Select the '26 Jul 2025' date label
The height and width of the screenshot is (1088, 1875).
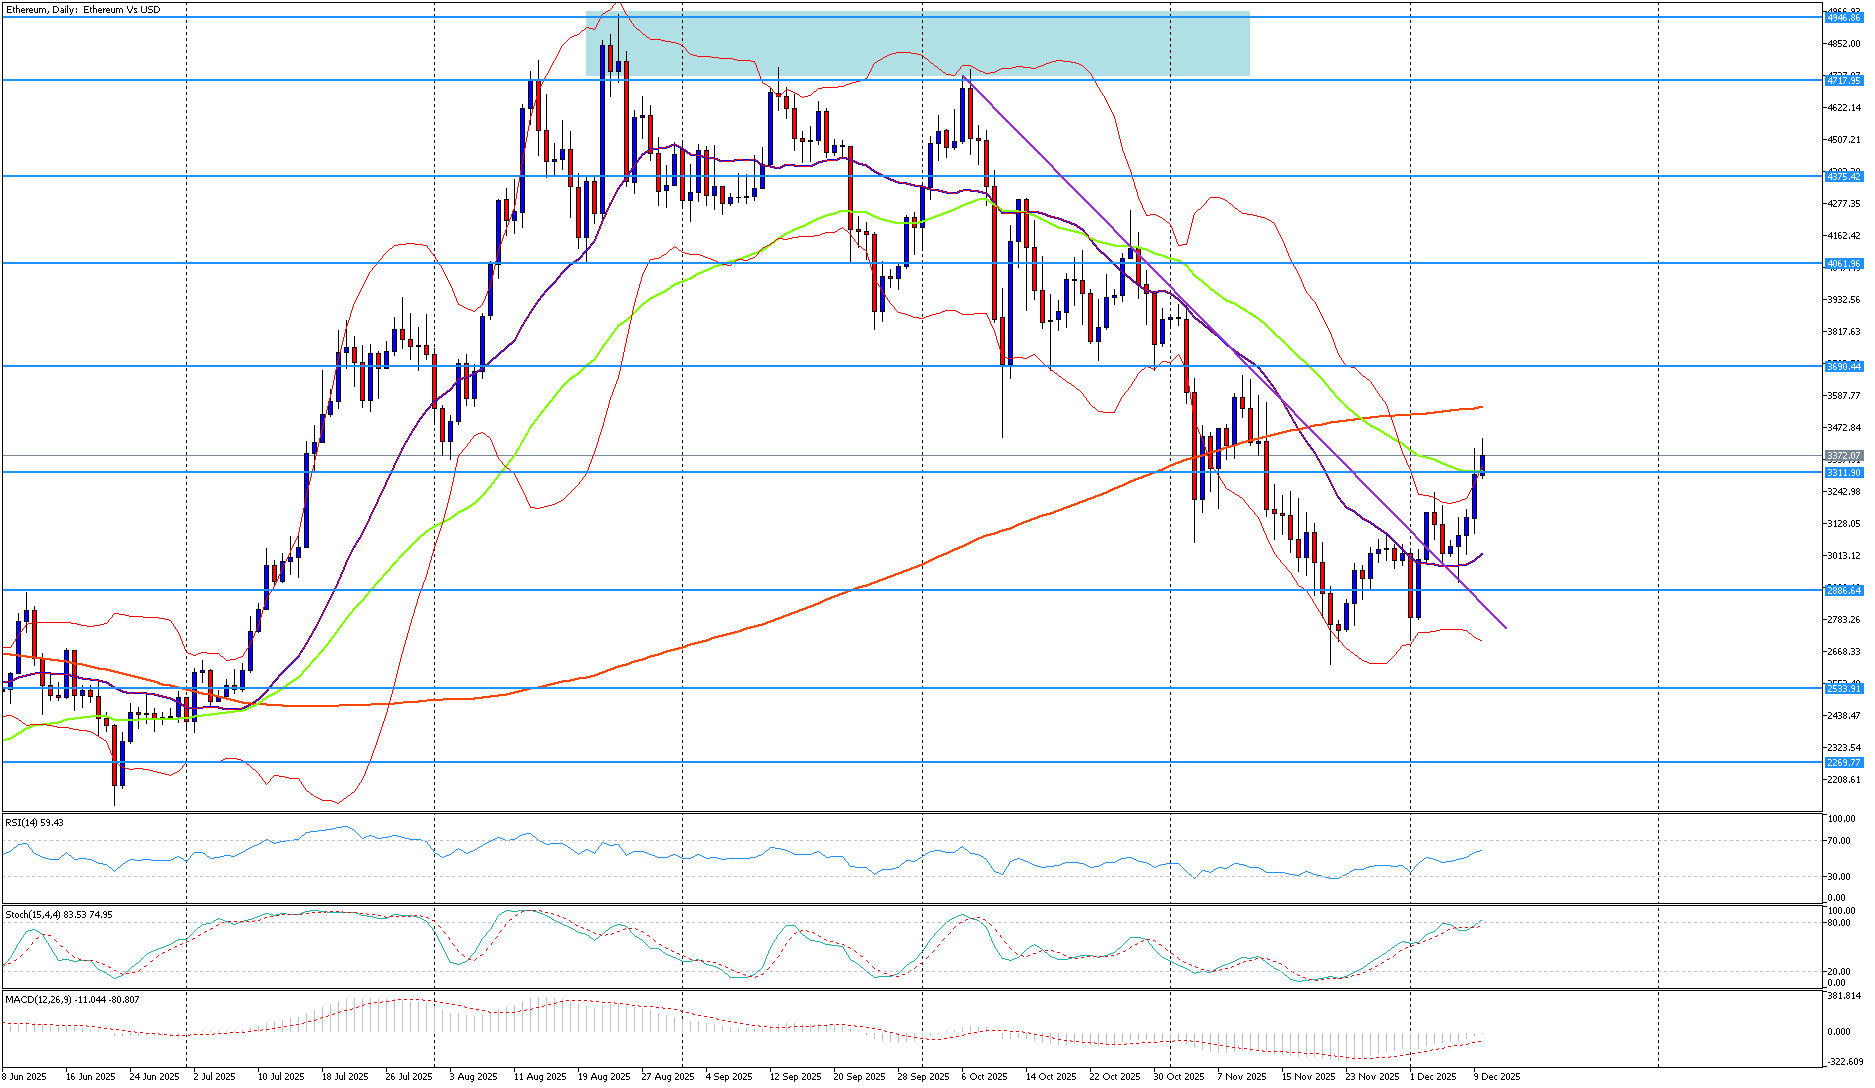tap(409, 1077)
